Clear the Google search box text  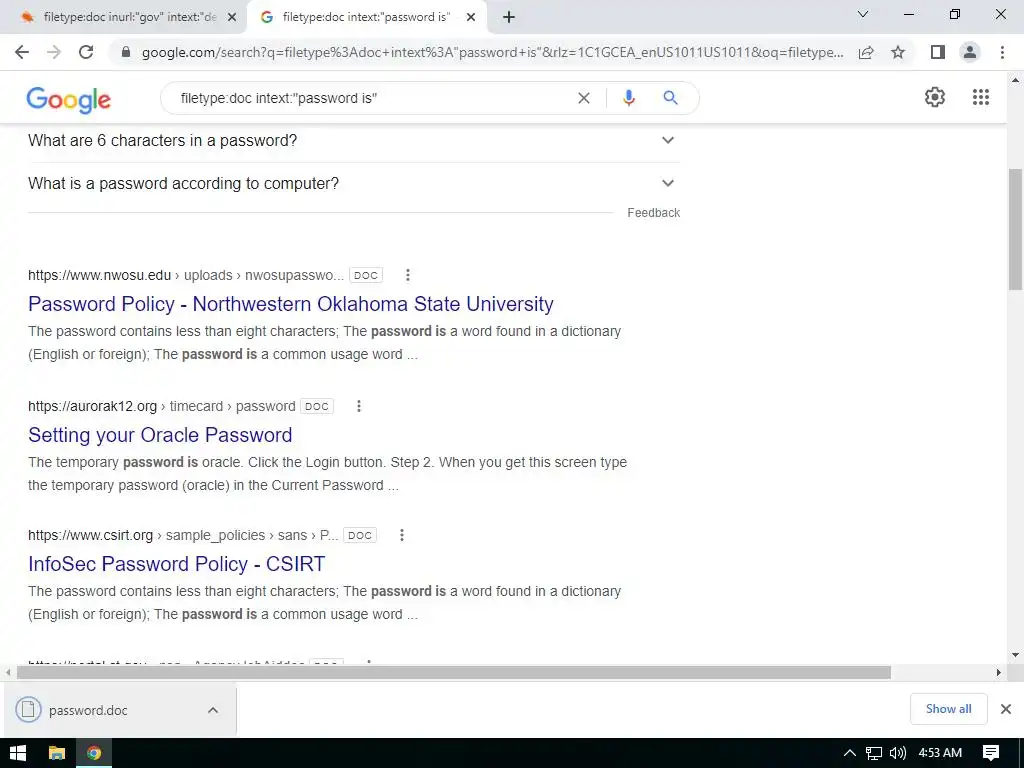(584, 98)
